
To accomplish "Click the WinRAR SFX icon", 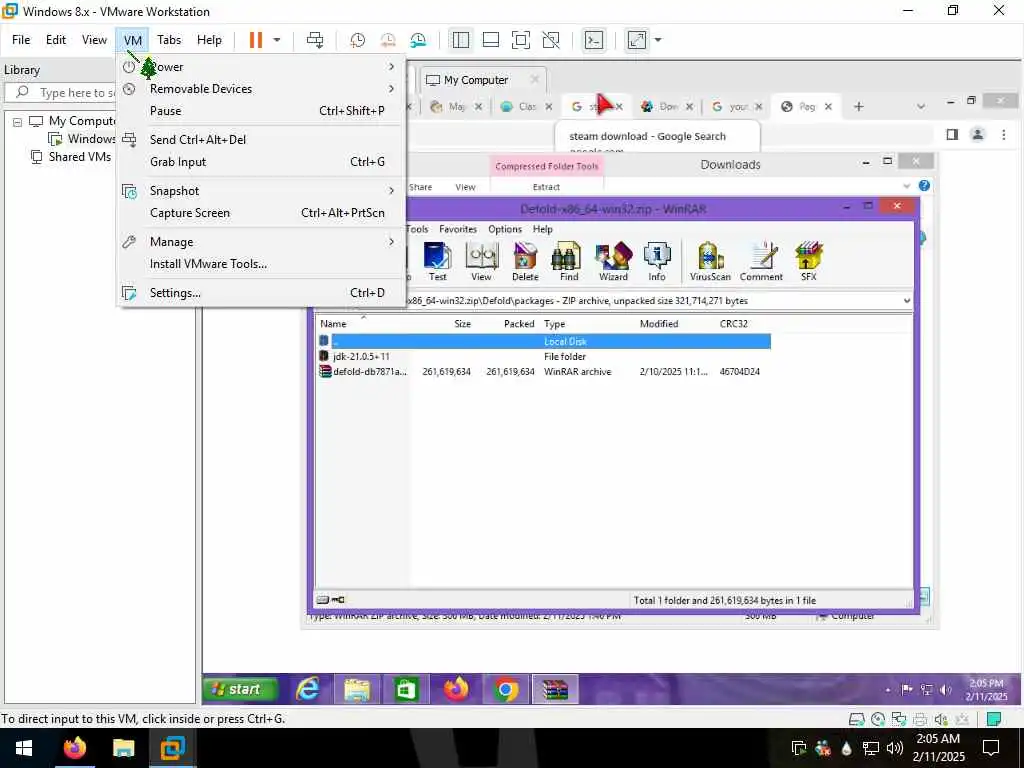I will point(808,261).
